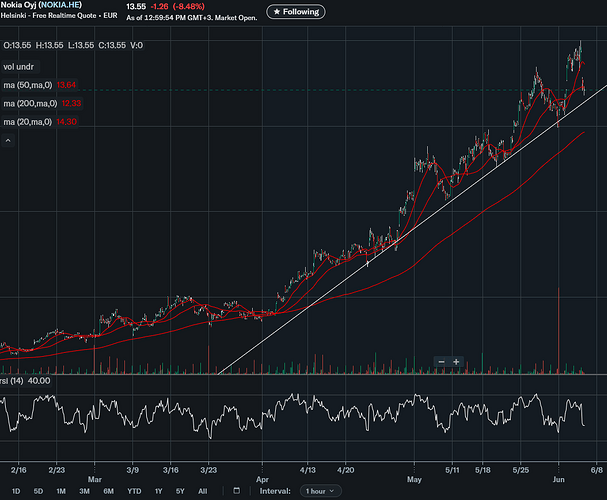Select the All range
607x500 pixels.
point(202,491)
